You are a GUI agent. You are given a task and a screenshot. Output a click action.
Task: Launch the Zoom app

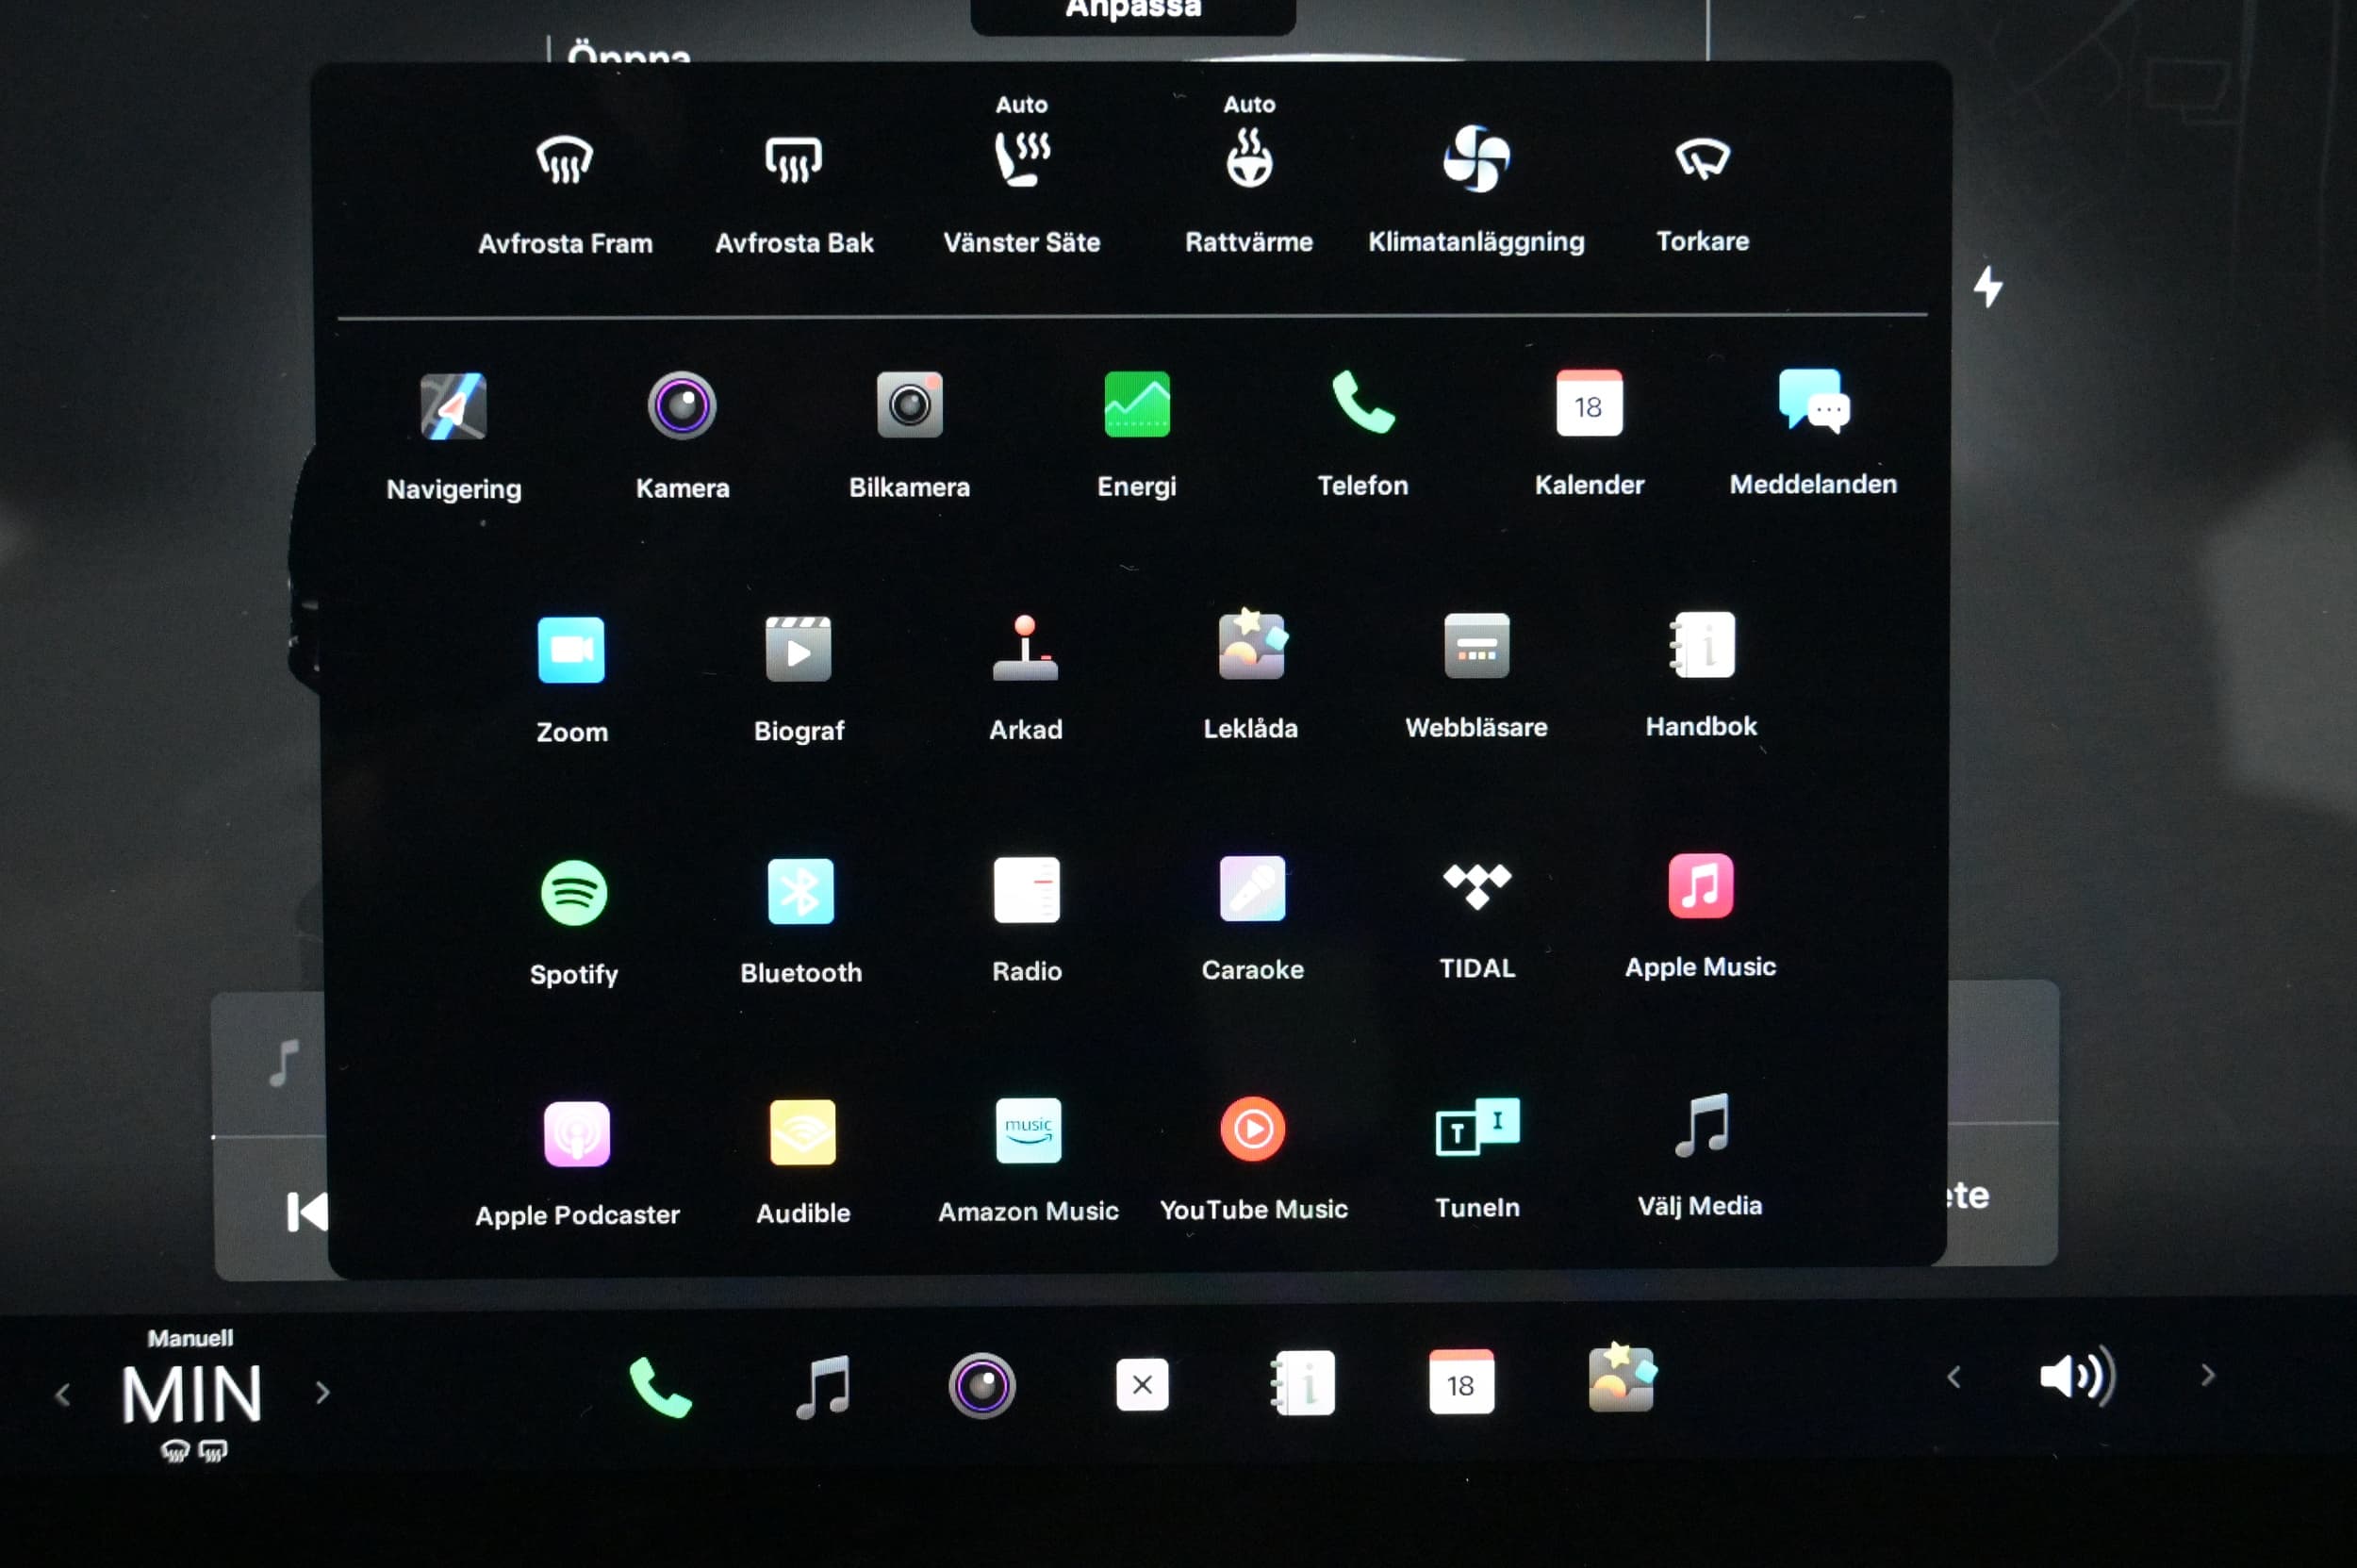coord(571,650)
